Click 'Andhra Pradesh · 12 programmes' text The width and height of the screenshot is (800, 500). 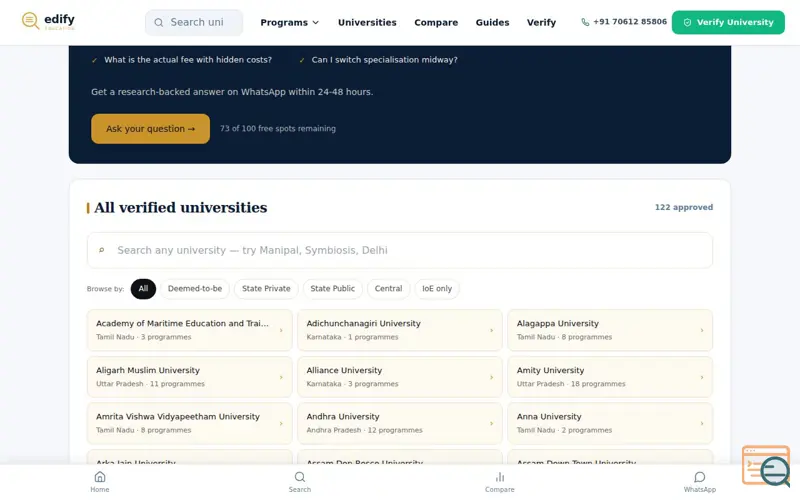364,430
